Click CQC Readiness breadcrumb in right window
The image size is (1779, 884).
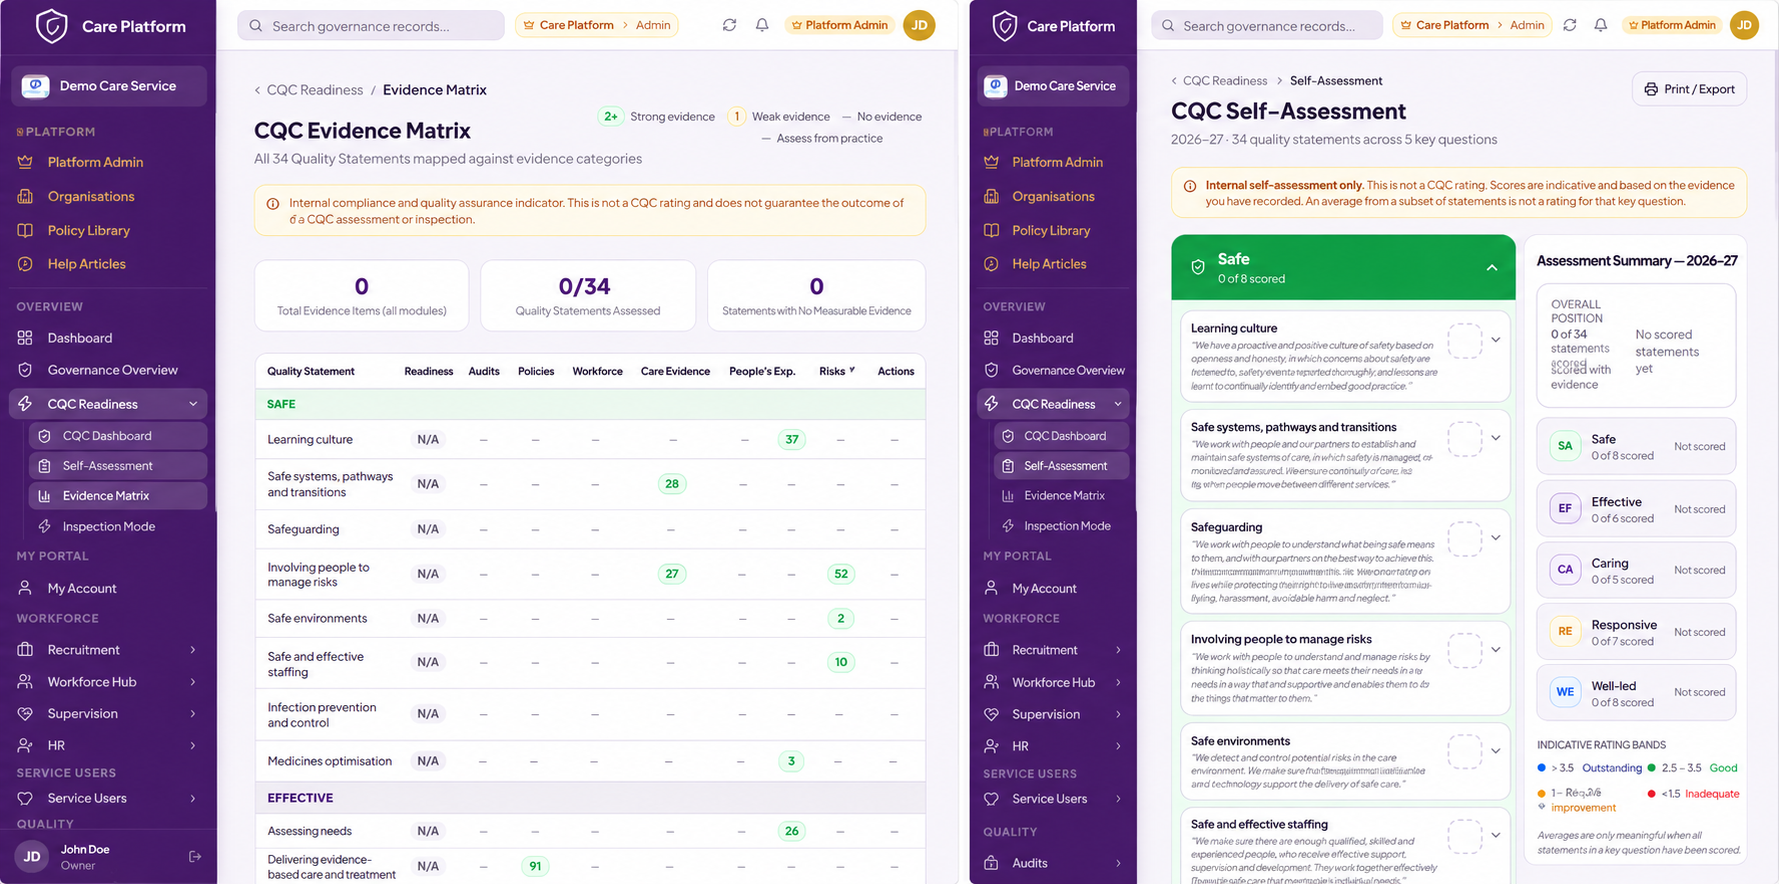(x=1225, y=81)
